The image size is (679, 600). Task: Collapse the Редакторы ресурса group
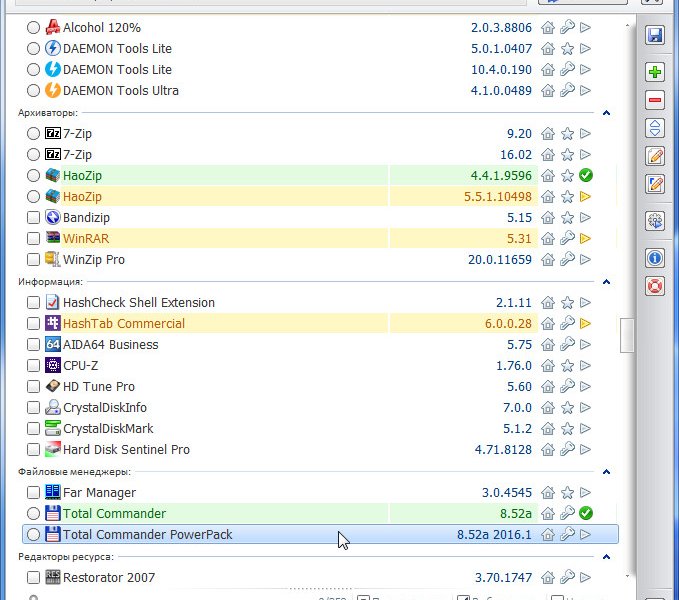[x=606, y=557]
